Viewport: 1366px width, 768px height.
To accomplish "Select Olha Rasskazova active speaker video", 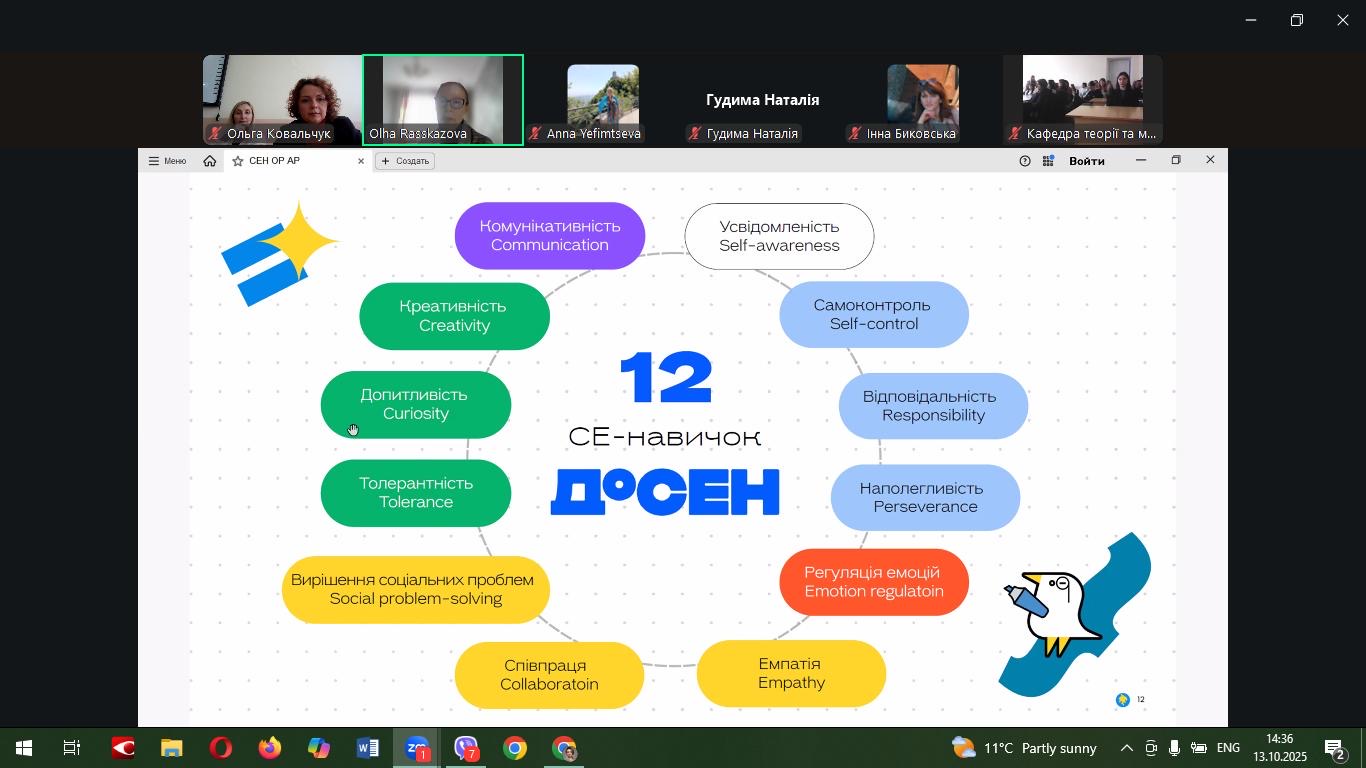I will click(443, 100).
